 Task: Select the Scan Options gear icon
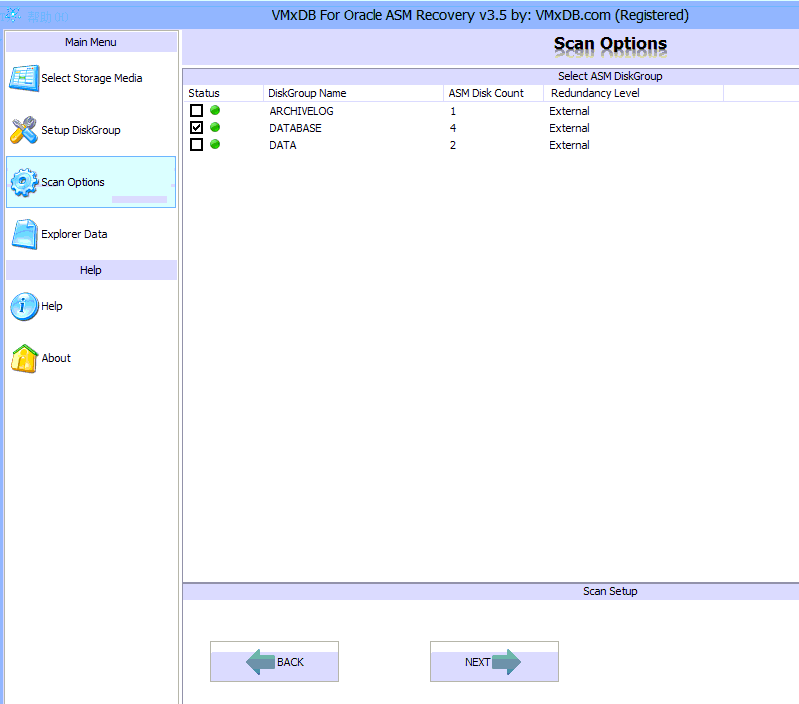click(x=24, y=182)
